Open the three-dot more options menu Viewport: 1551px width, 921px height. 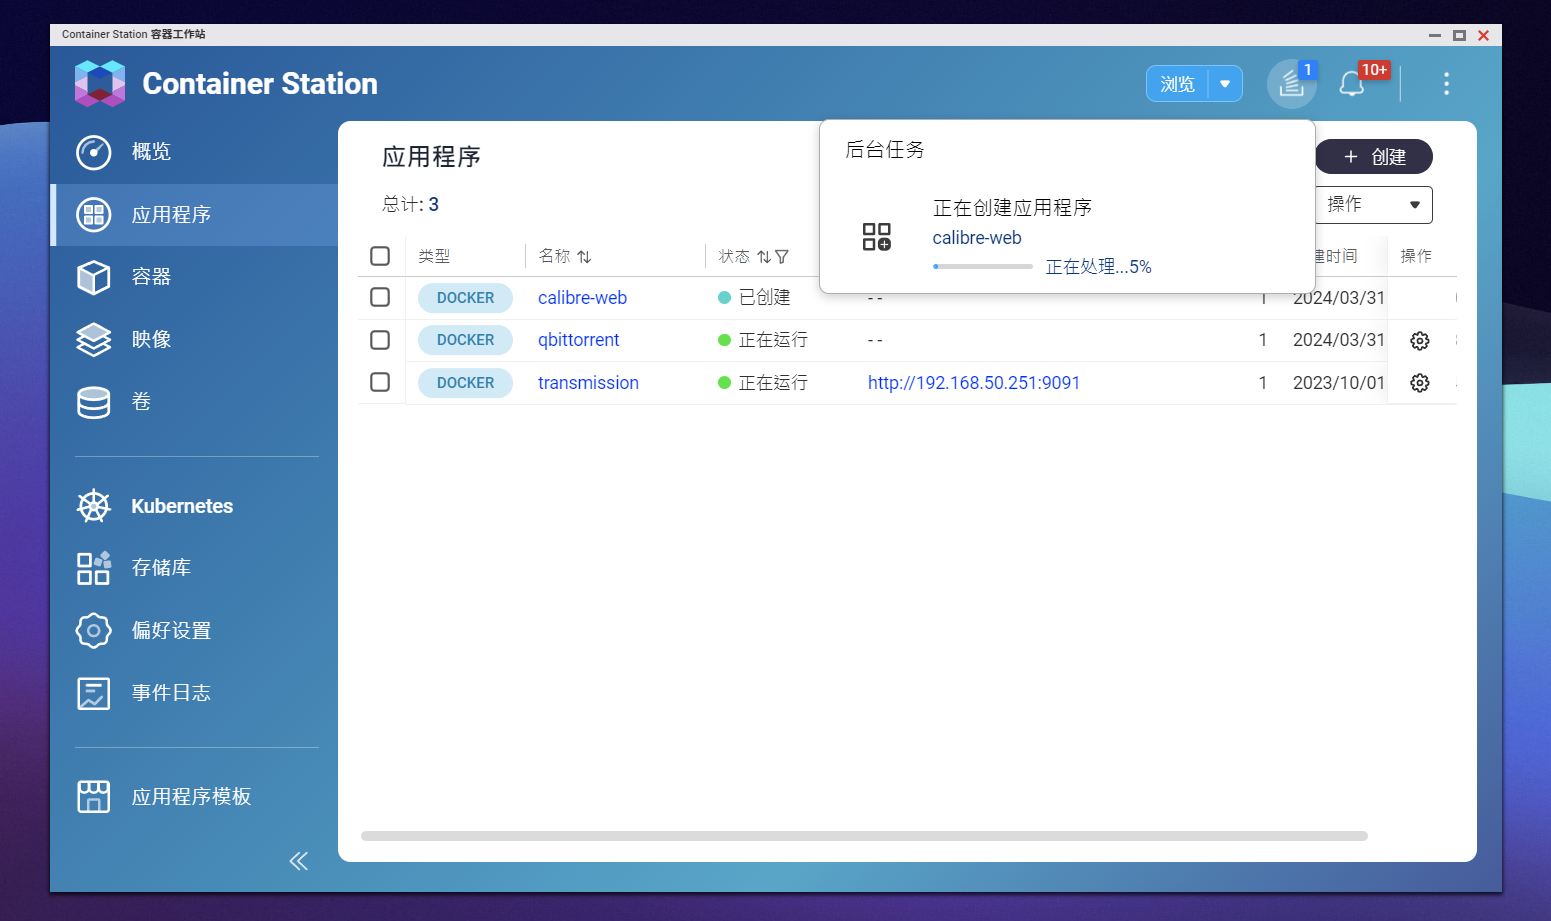1446,84
